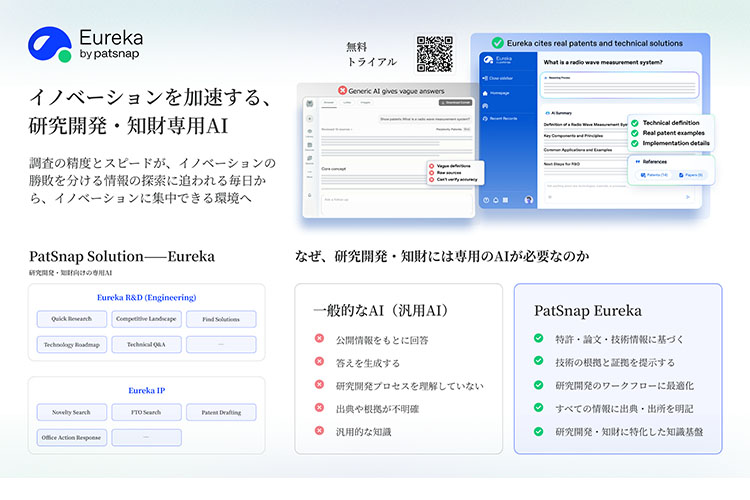Click the Homepage icon in Eureka sidebar
750x500 pixels.
click(485, 93)
